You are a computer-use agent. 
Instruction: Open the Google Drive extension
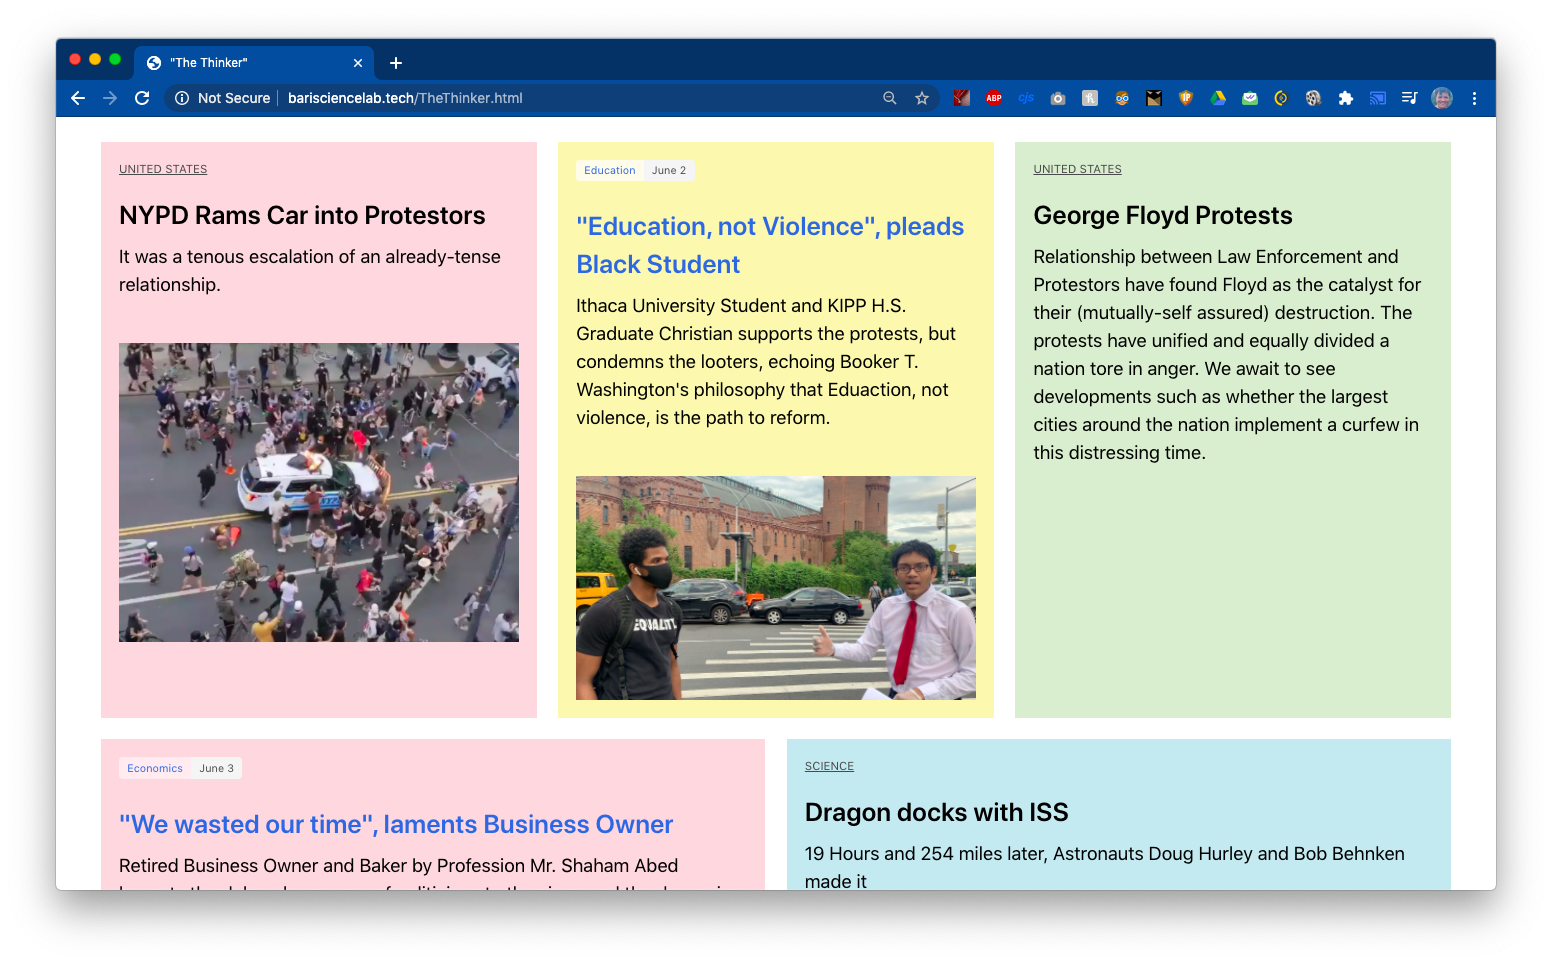(x=1218, y=98)
